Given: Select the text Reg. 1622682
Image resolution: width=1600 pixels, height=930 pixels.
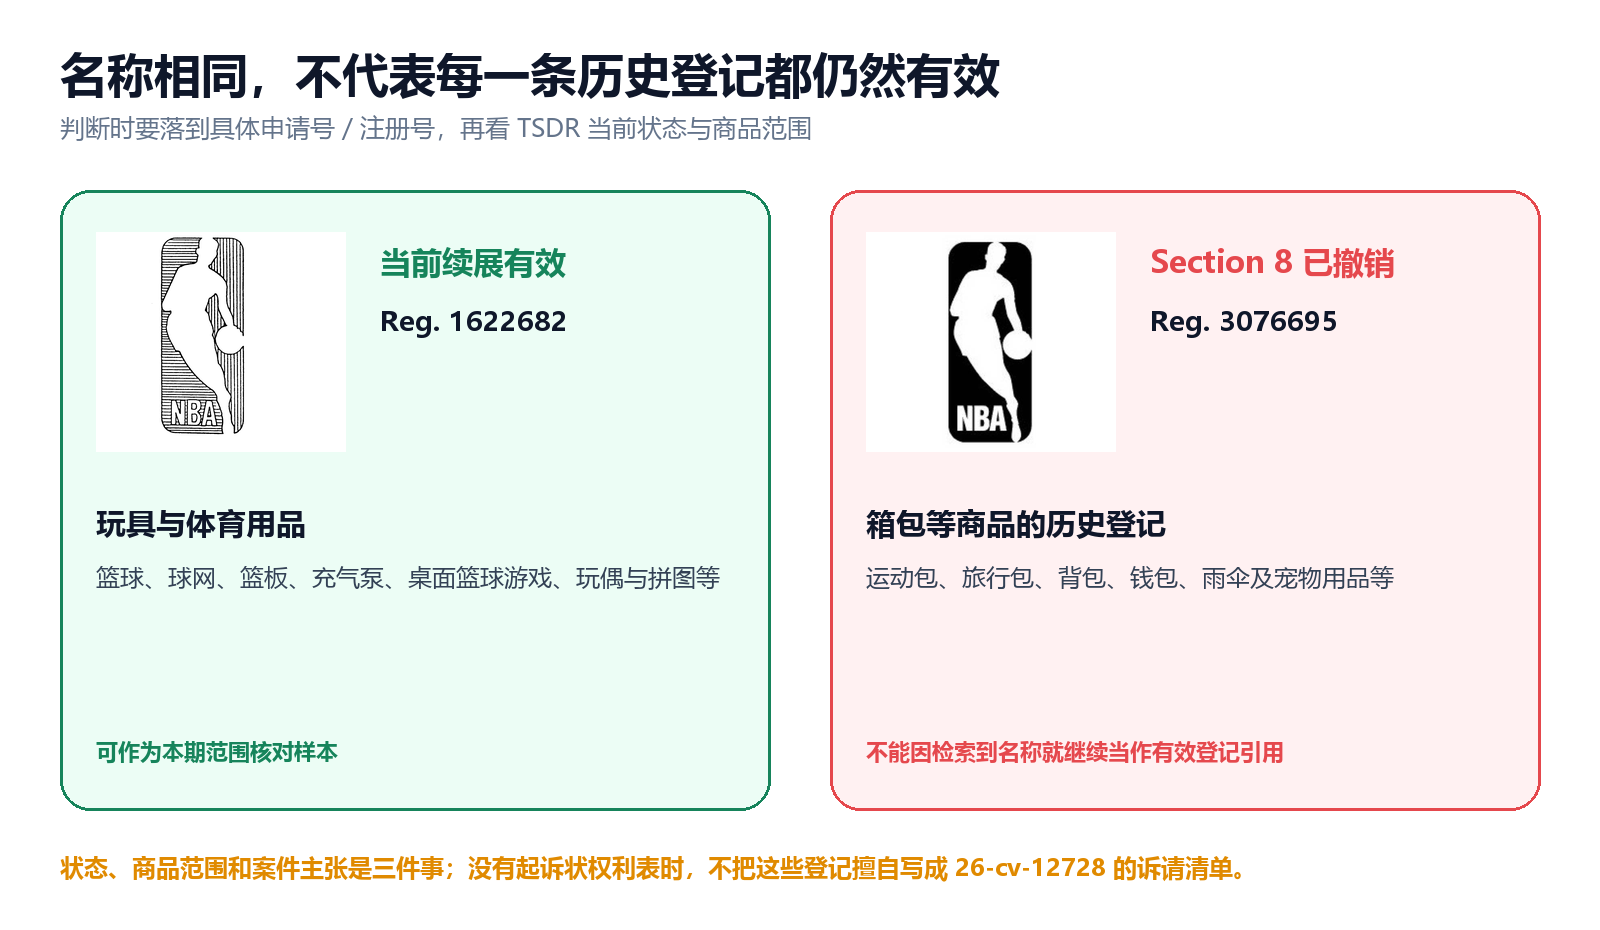Looking at the screenshot, I should 473,321.
